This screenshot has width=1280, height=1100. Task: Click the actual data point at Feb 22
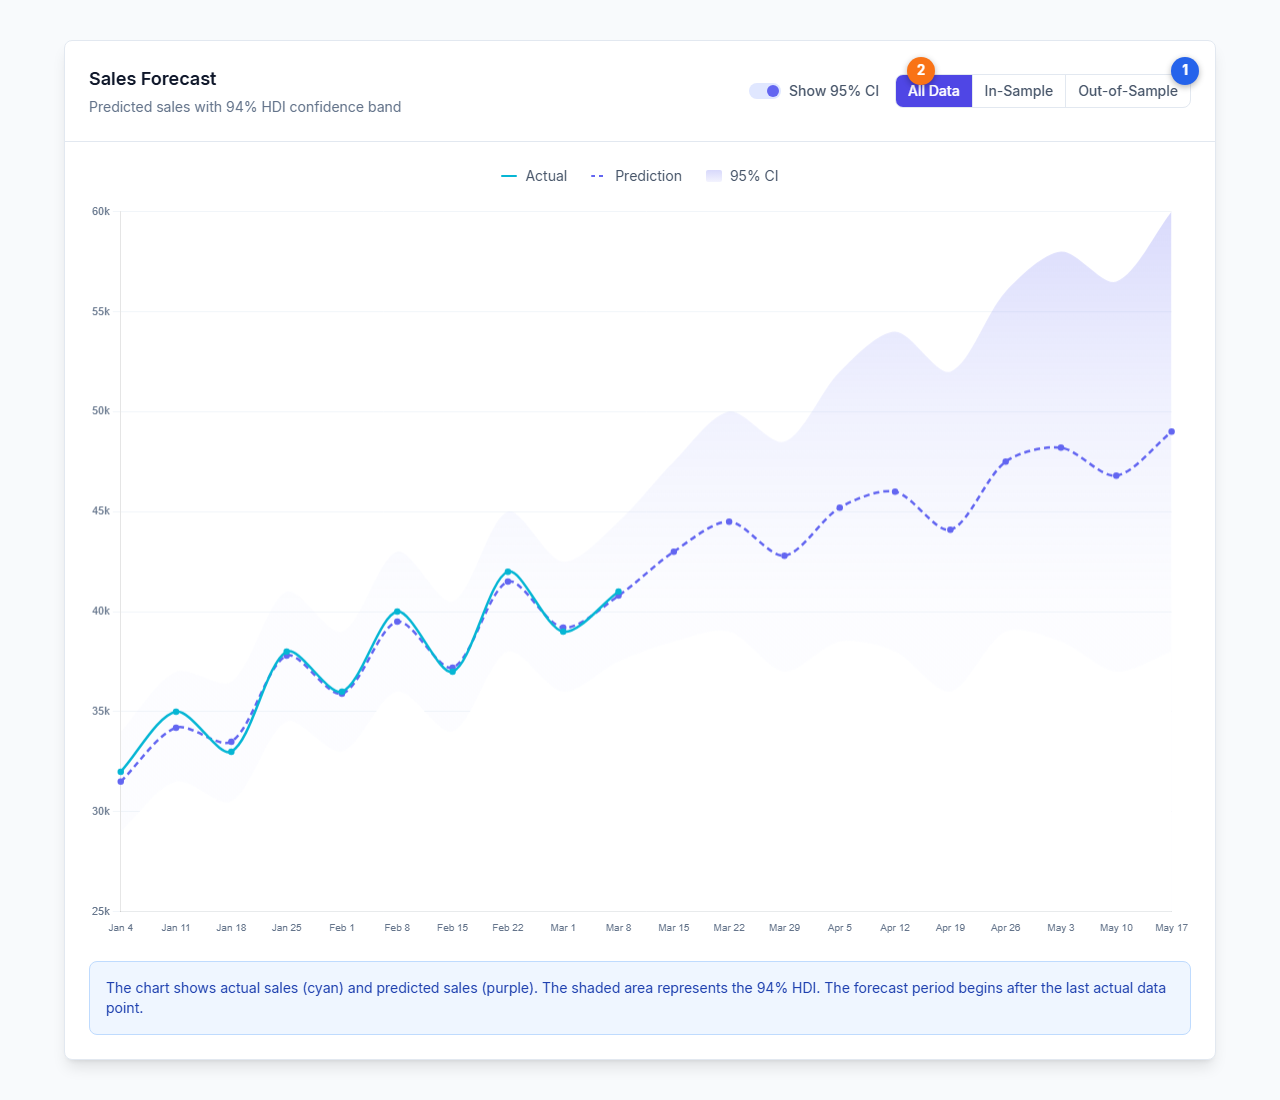(x=508, y=572)
